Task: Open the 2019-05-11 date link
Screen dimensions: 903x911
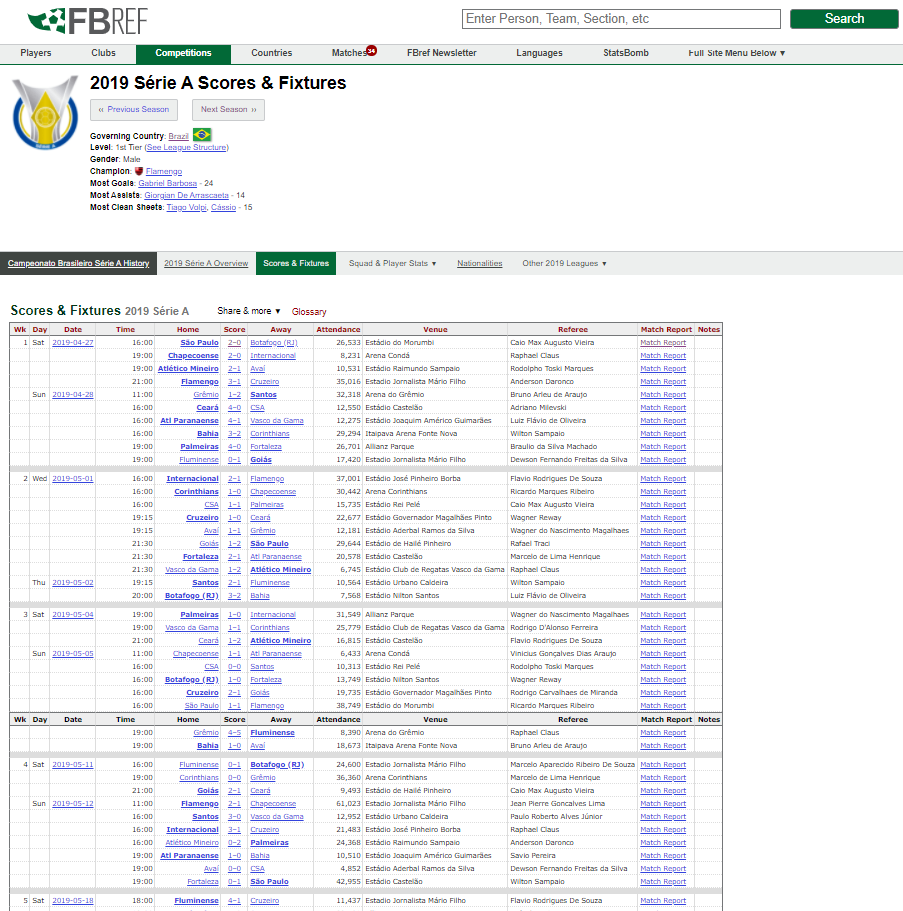Action: click(x=73, y=765)
